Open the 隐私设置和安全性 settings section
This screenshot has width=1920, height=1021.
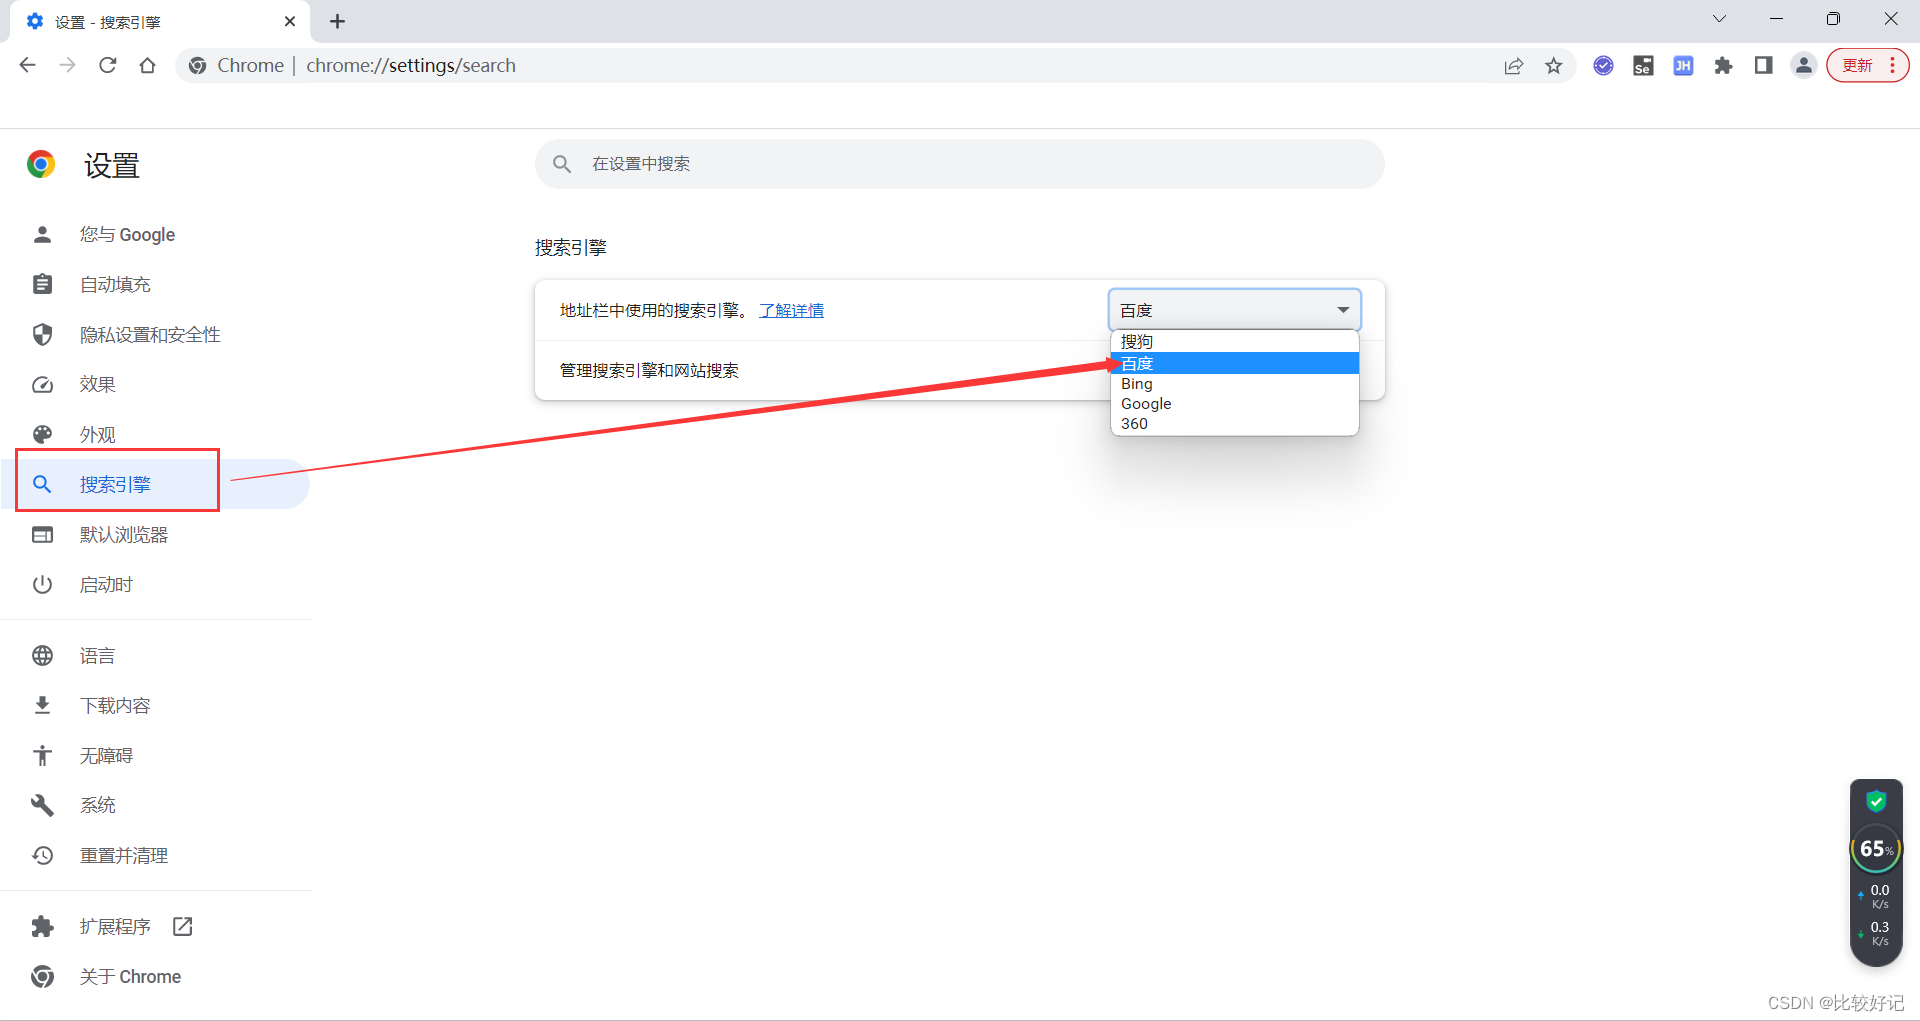tap(150, 335)
